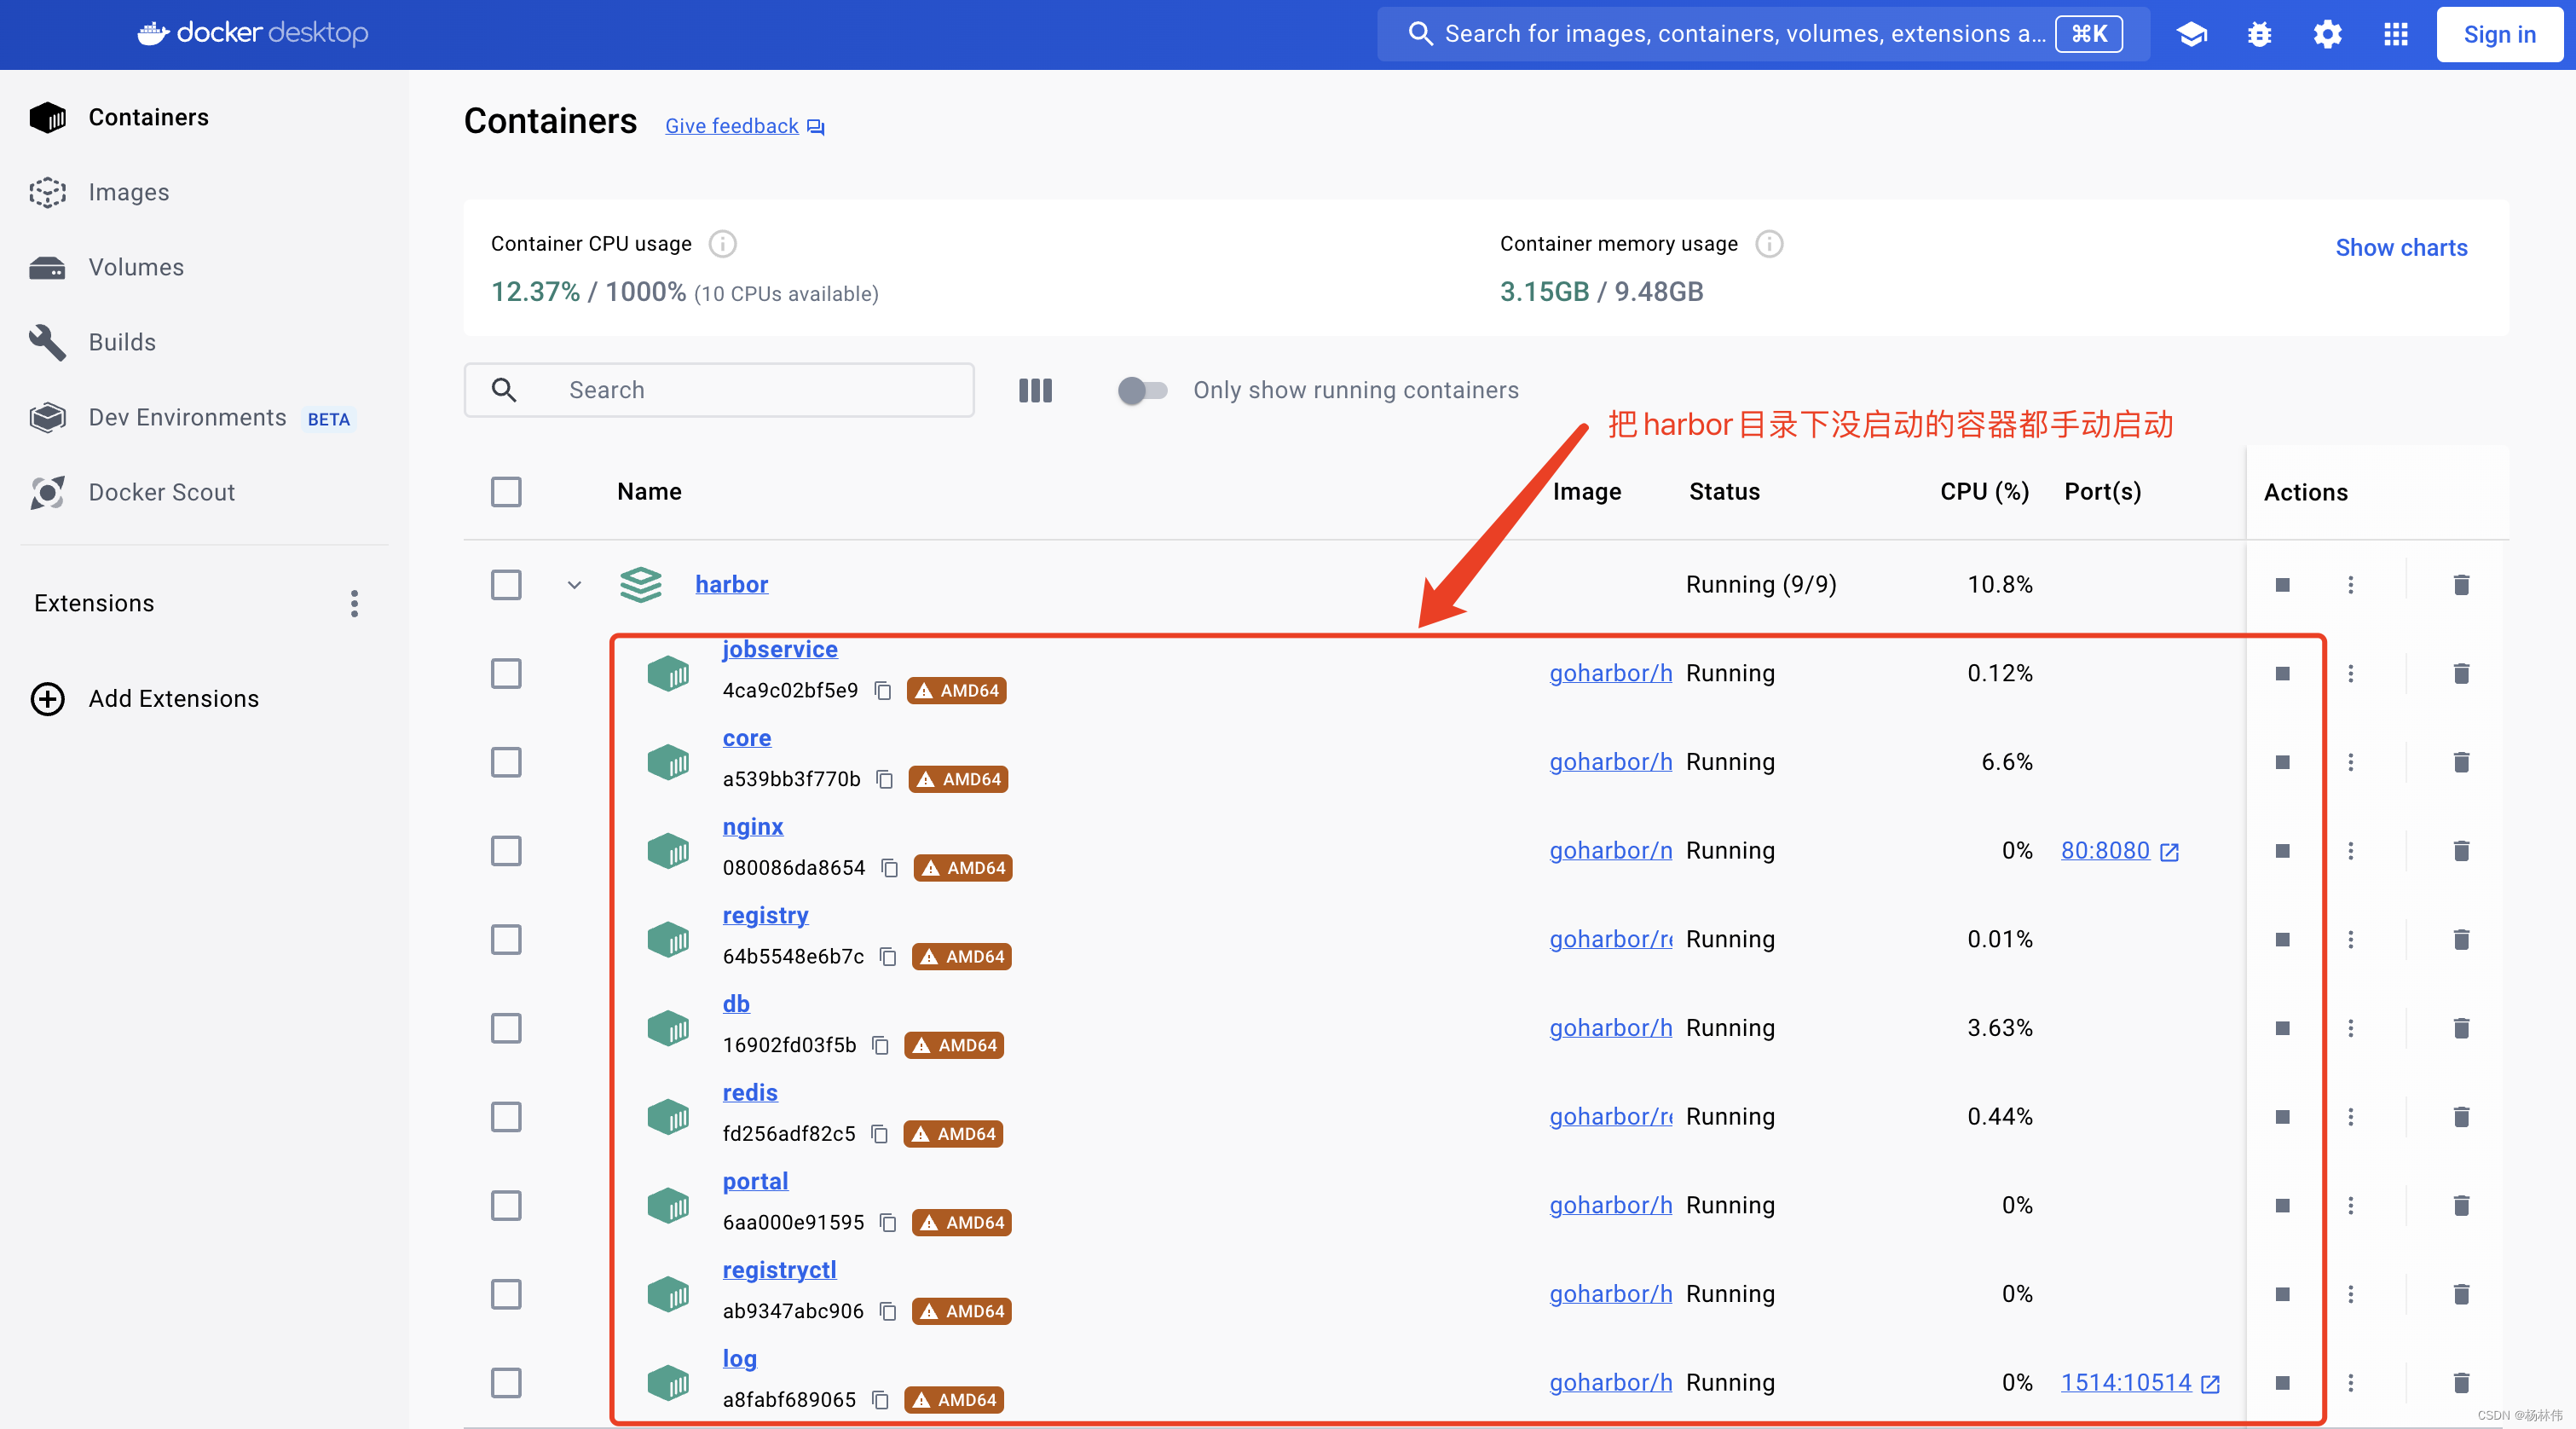Delete the redis container
2576x1429 pixels.
pyautogui.click(x=2461, y=1117)
